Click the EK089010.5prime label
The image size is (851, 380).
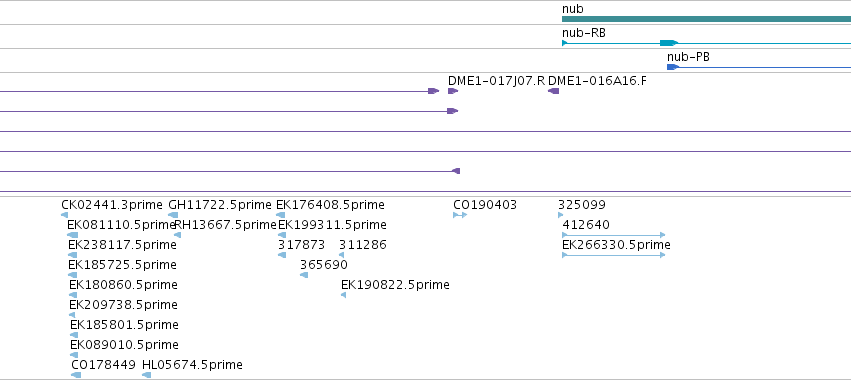tap(125, 345)
